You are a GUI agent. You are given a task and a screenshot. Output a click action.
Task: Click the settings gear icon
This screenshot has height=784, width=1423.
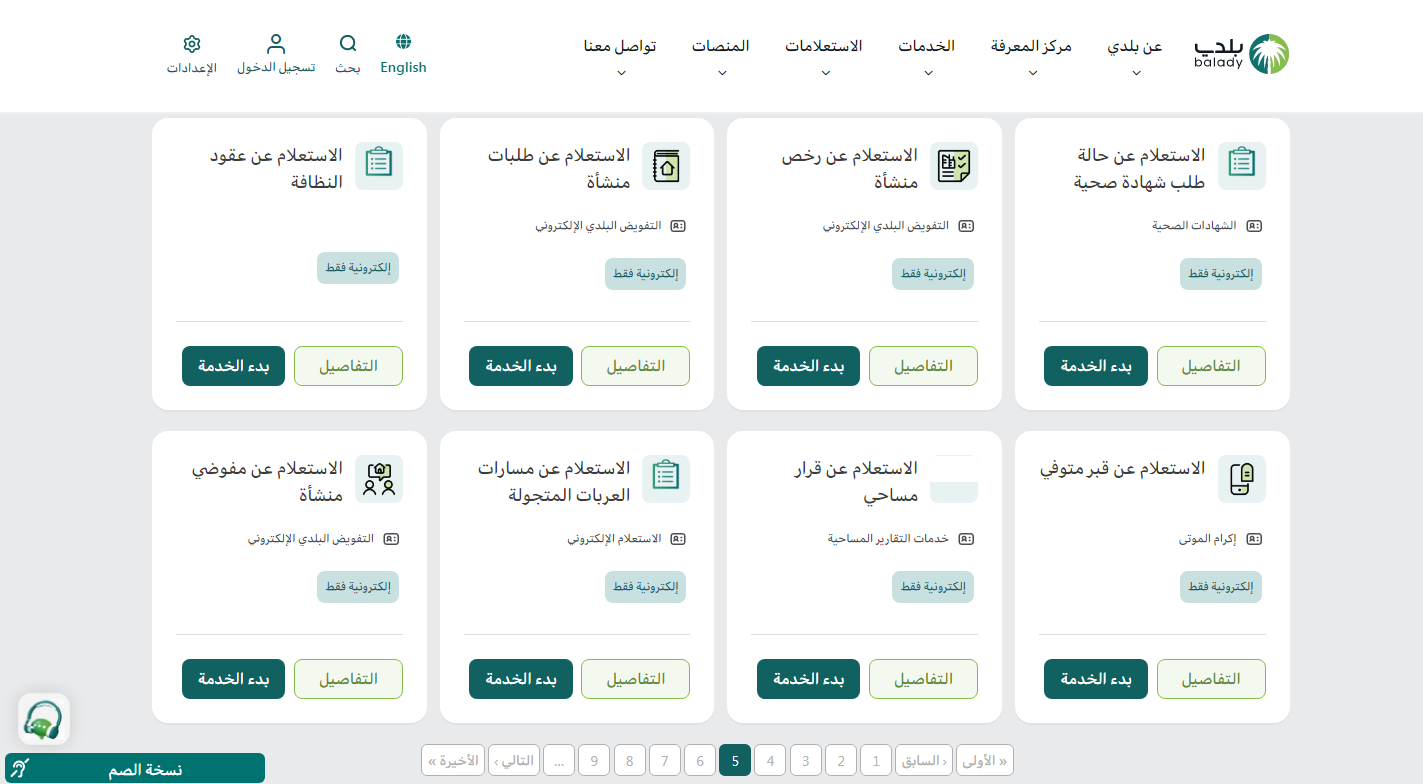(192, 44)
